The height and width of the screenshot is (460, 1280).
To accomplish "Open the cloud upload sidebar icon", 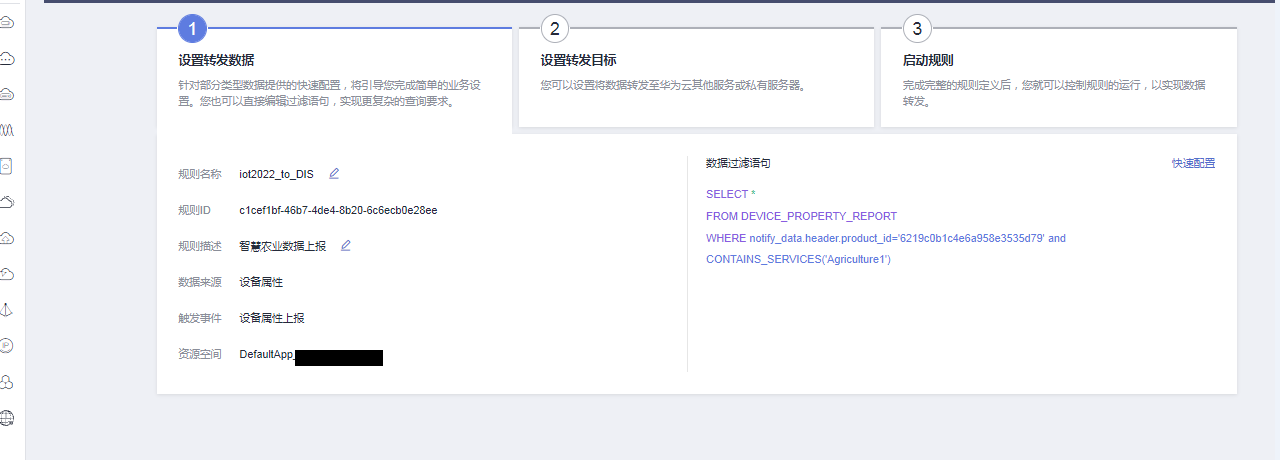I will coord(7,238).
